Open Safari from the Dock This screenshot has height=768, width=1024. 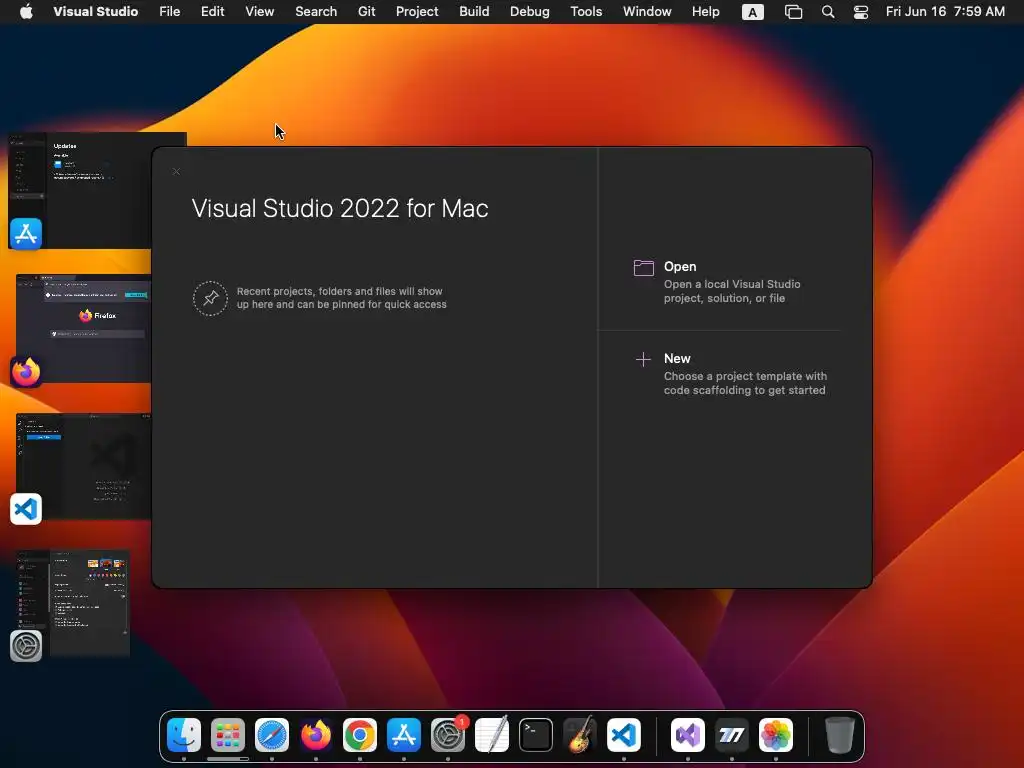[272, 735]
